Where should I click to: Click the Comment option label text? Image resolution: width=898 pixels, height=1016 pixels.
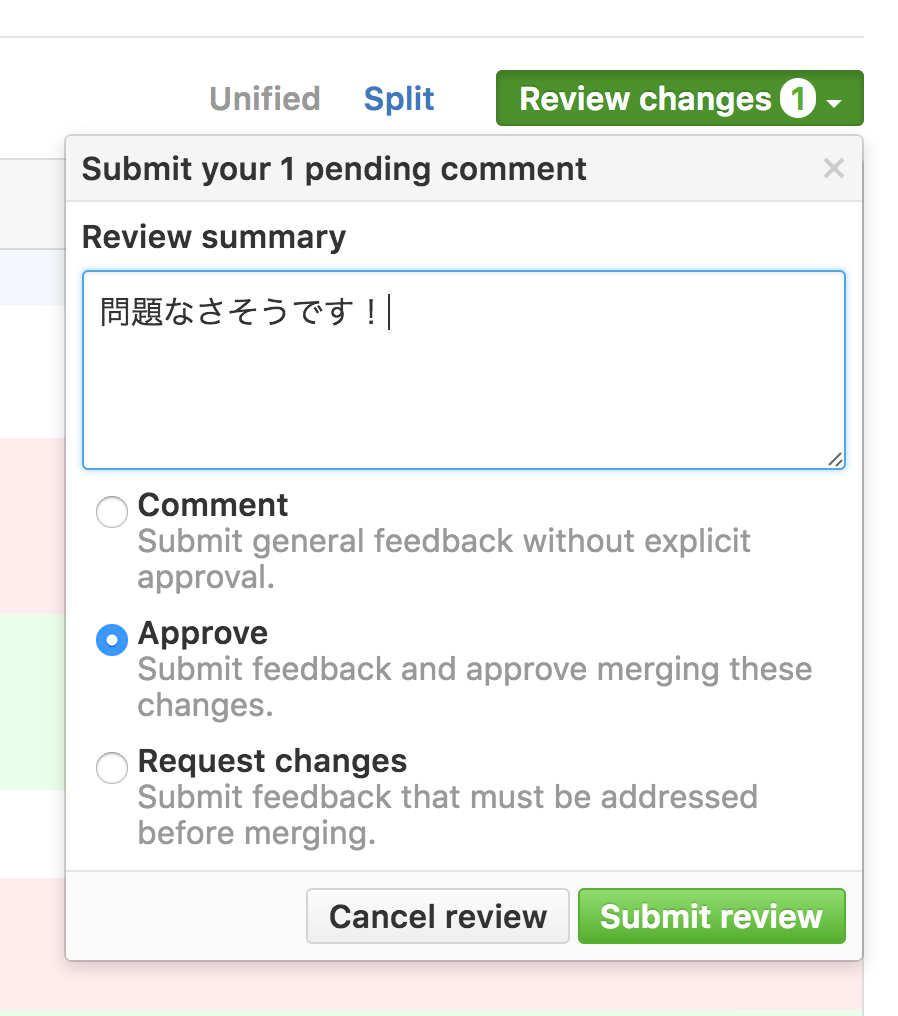pos(212,506)
